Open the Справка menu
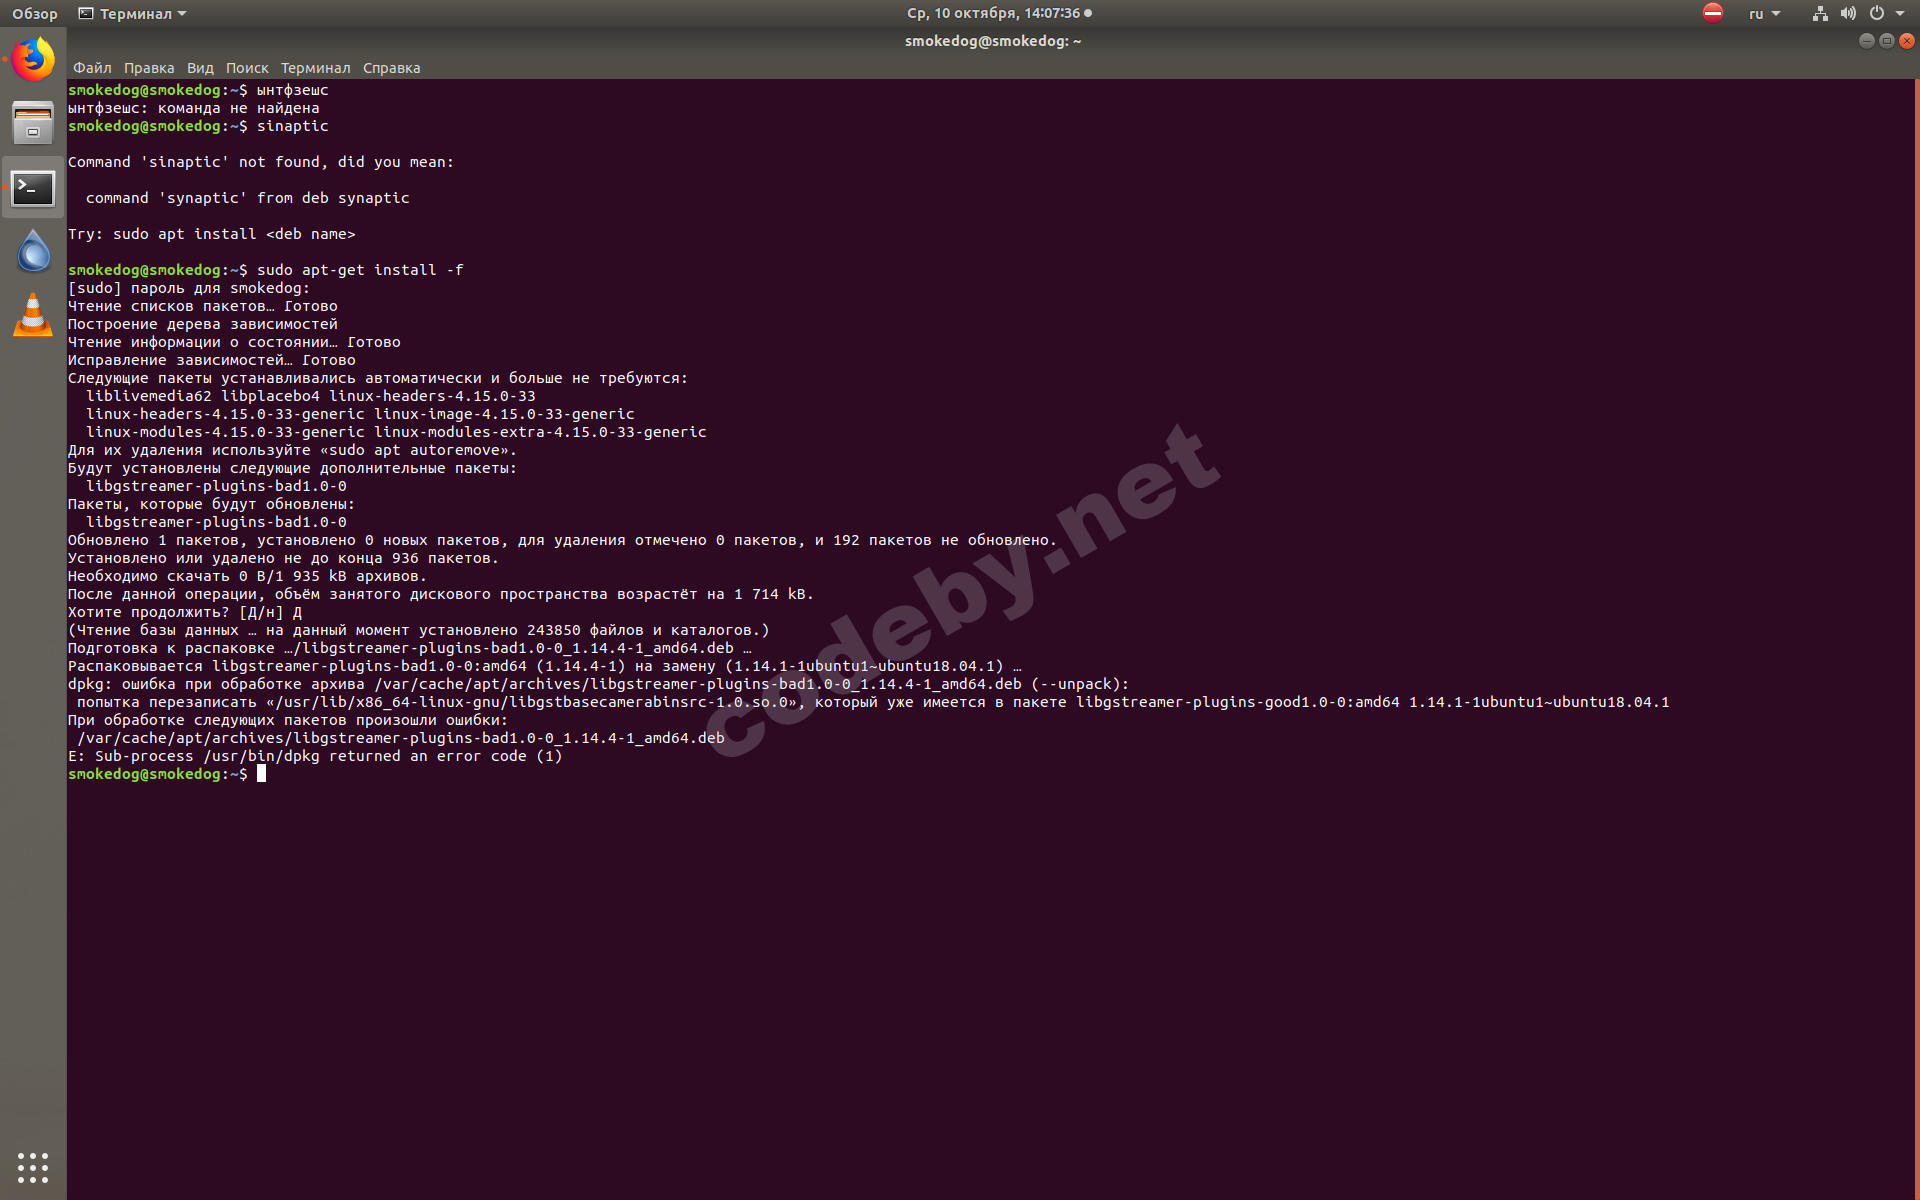 point(391,68)
